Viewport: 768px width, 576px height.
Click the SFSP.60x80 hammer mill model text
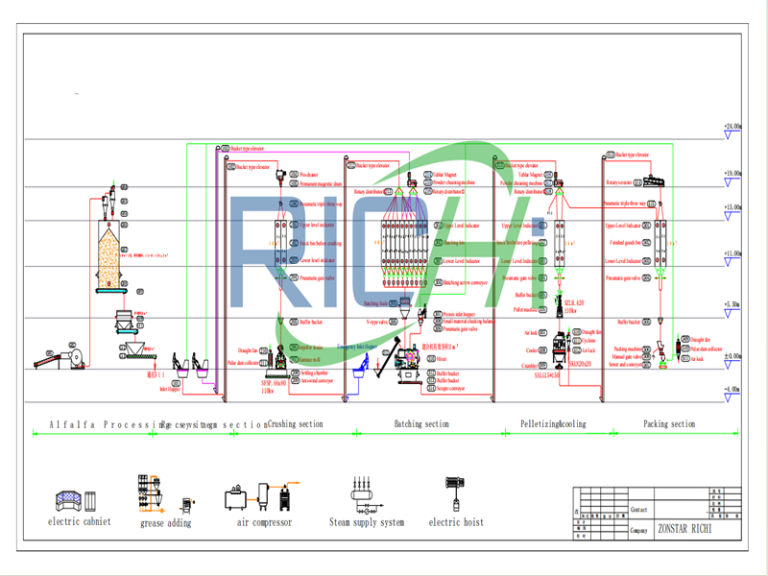274,383
